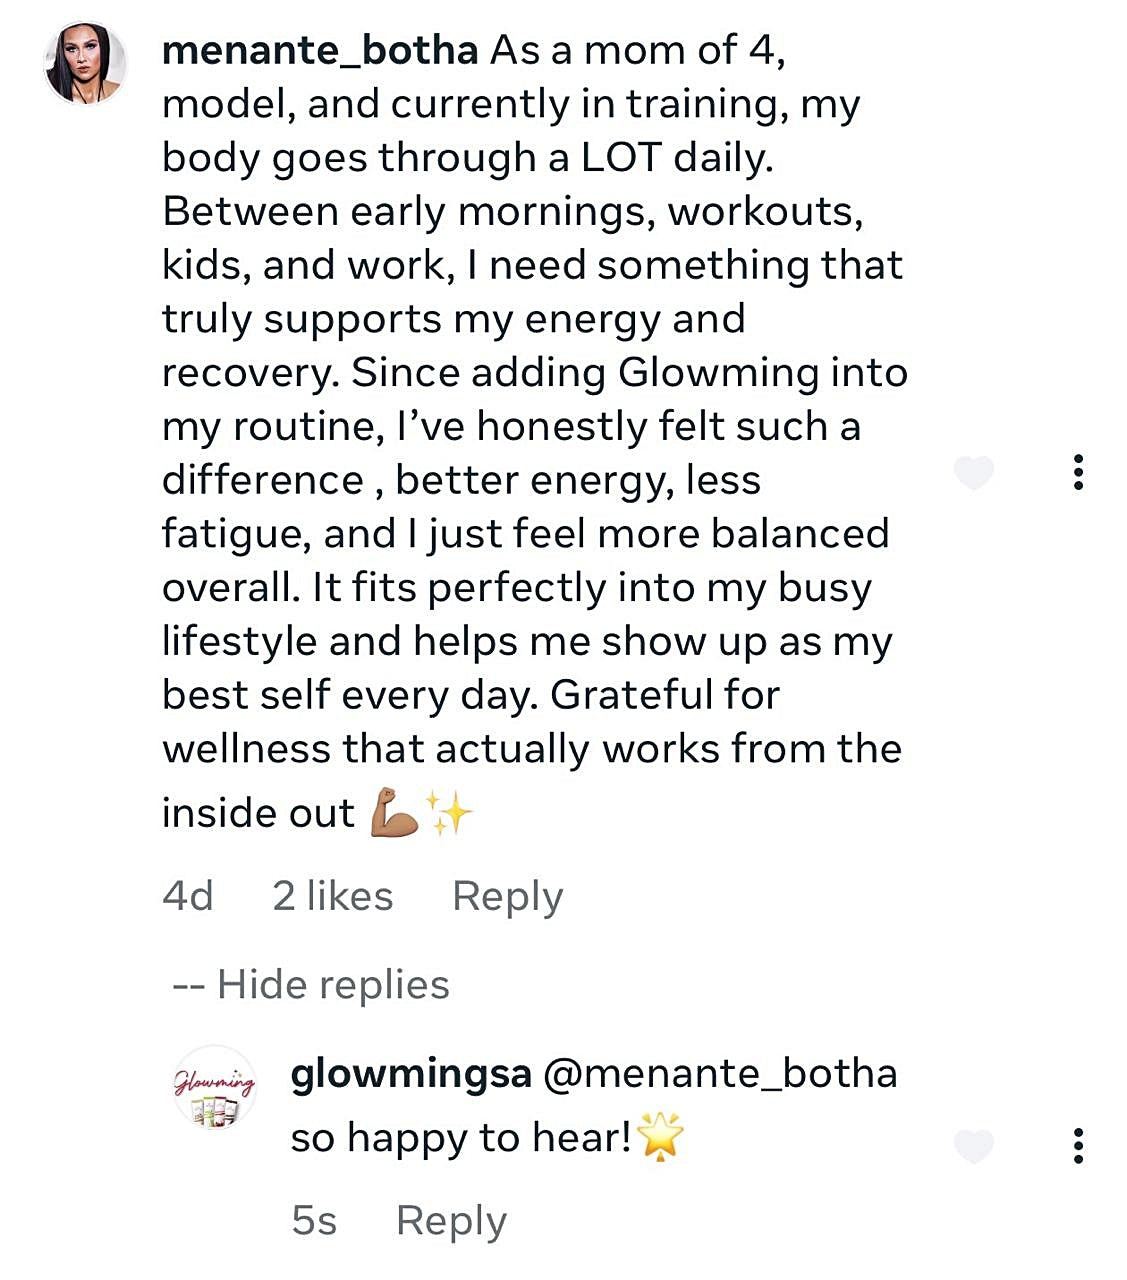Image resolution: width=1127 pixels, height=1280 pixels.
Task: Click the "so happy to hear!" reply text
Action: (460, 1138)
